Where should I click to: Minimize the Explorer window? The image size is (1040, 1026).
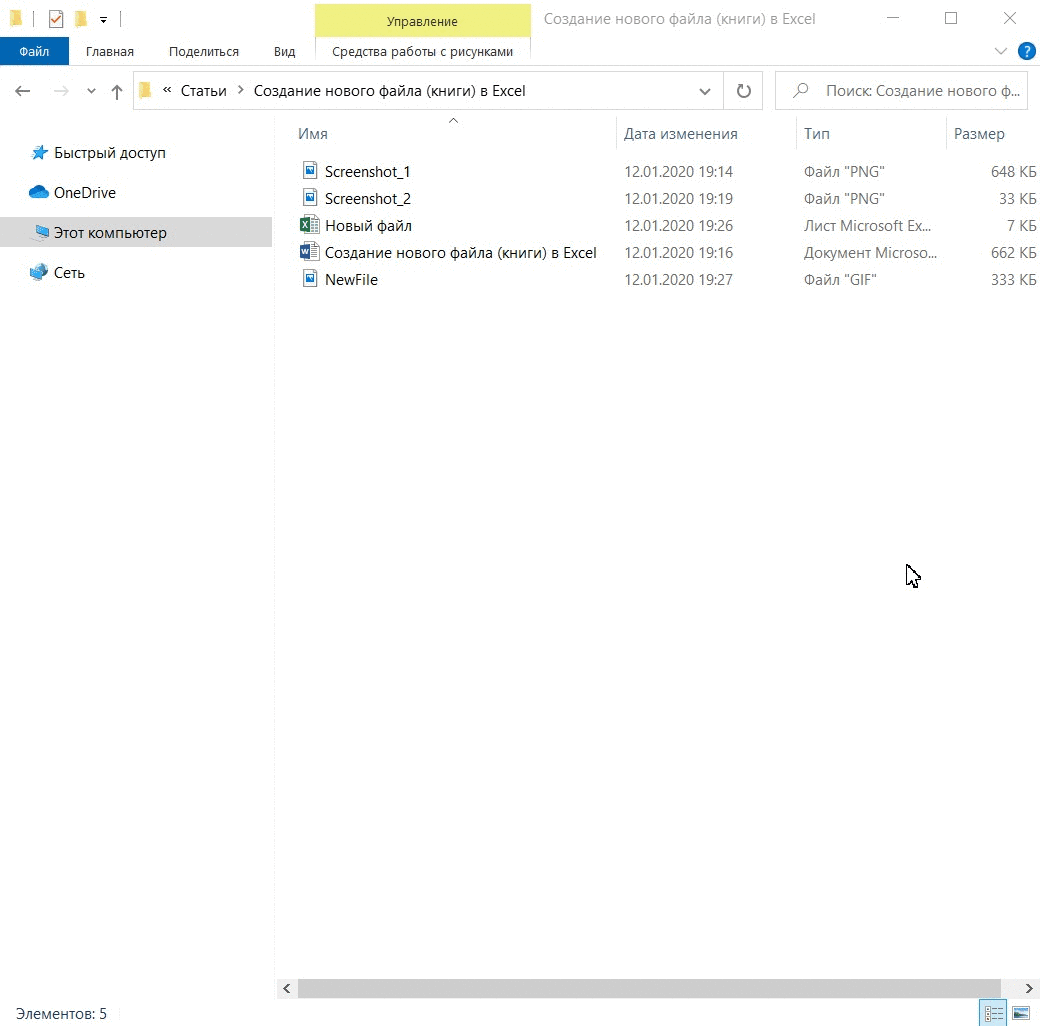(x=893, y=19)
